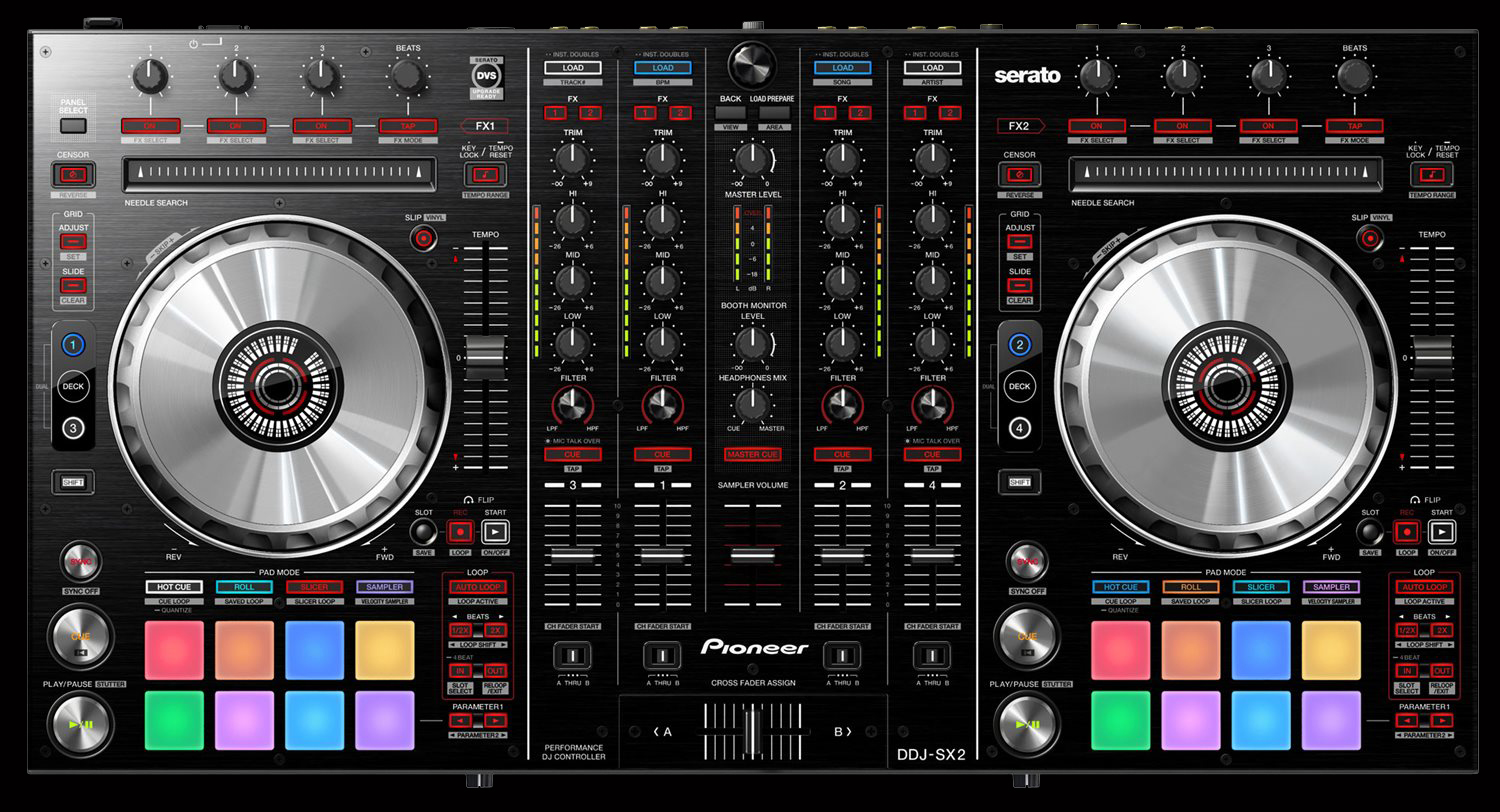Select deck 2 with the blue-ringed button
Viewport: 1500px width, 812px height.
1020,346
